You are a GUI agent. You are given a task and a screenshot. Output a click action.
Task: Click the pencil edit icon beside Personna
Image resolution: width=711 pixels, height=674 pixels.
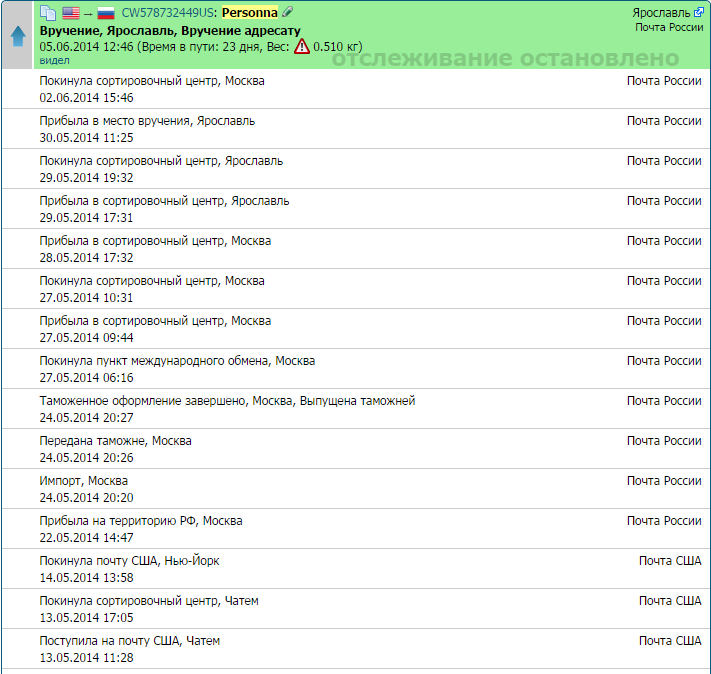(x=288, y=13)
